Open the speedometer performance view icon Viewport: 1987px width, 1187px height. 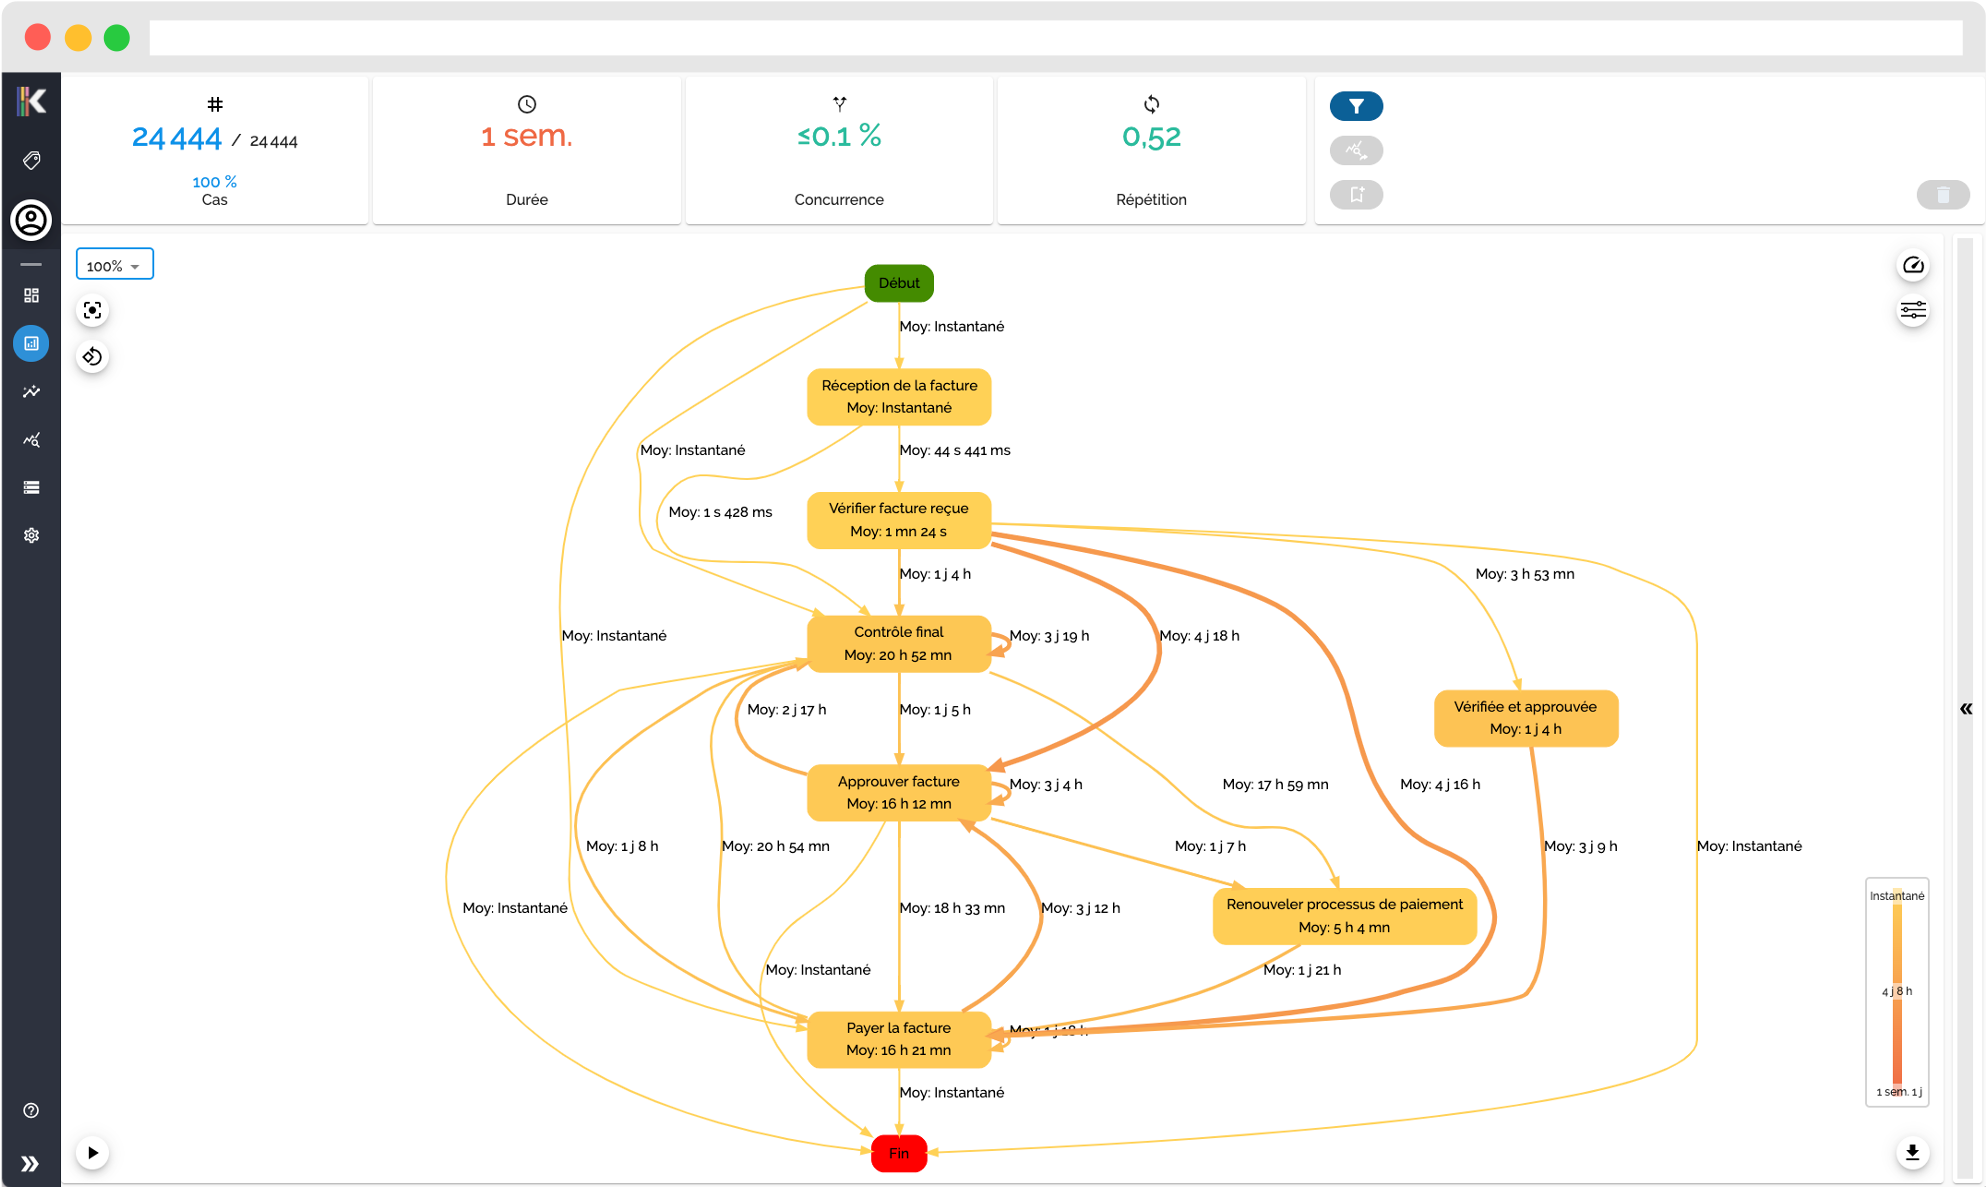(x=1912, y=265)
